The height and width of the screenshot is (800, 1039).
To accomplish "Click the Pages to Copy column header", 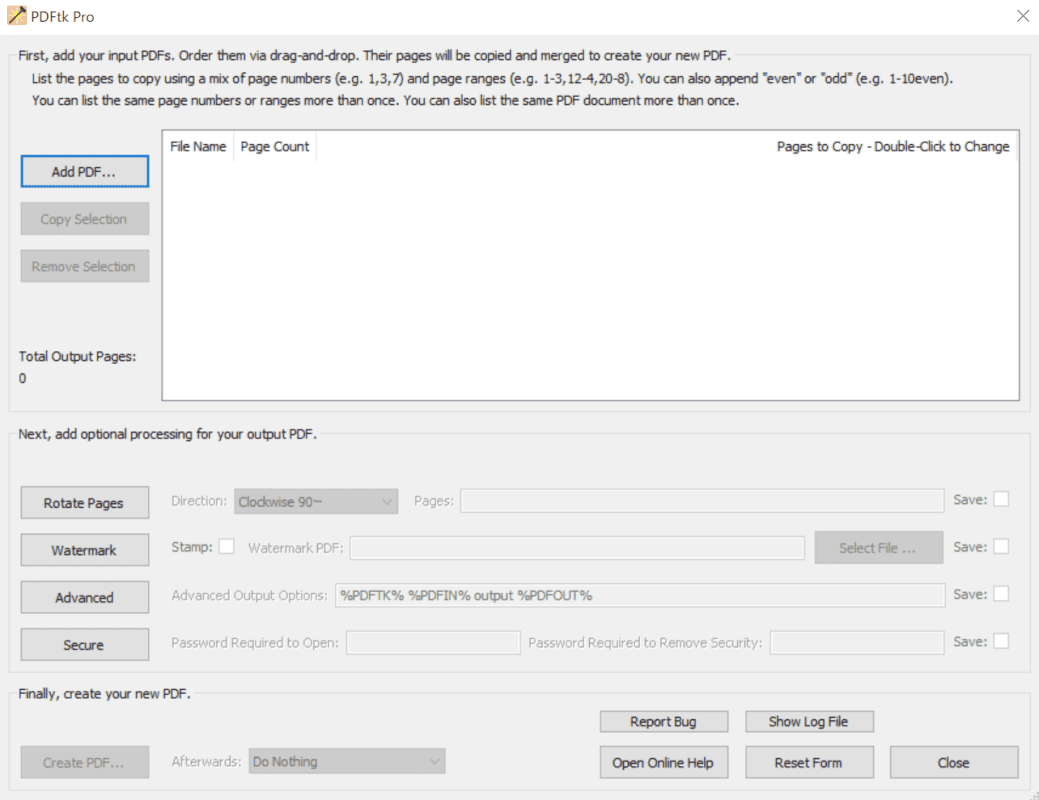I will (x=893, y=146).
